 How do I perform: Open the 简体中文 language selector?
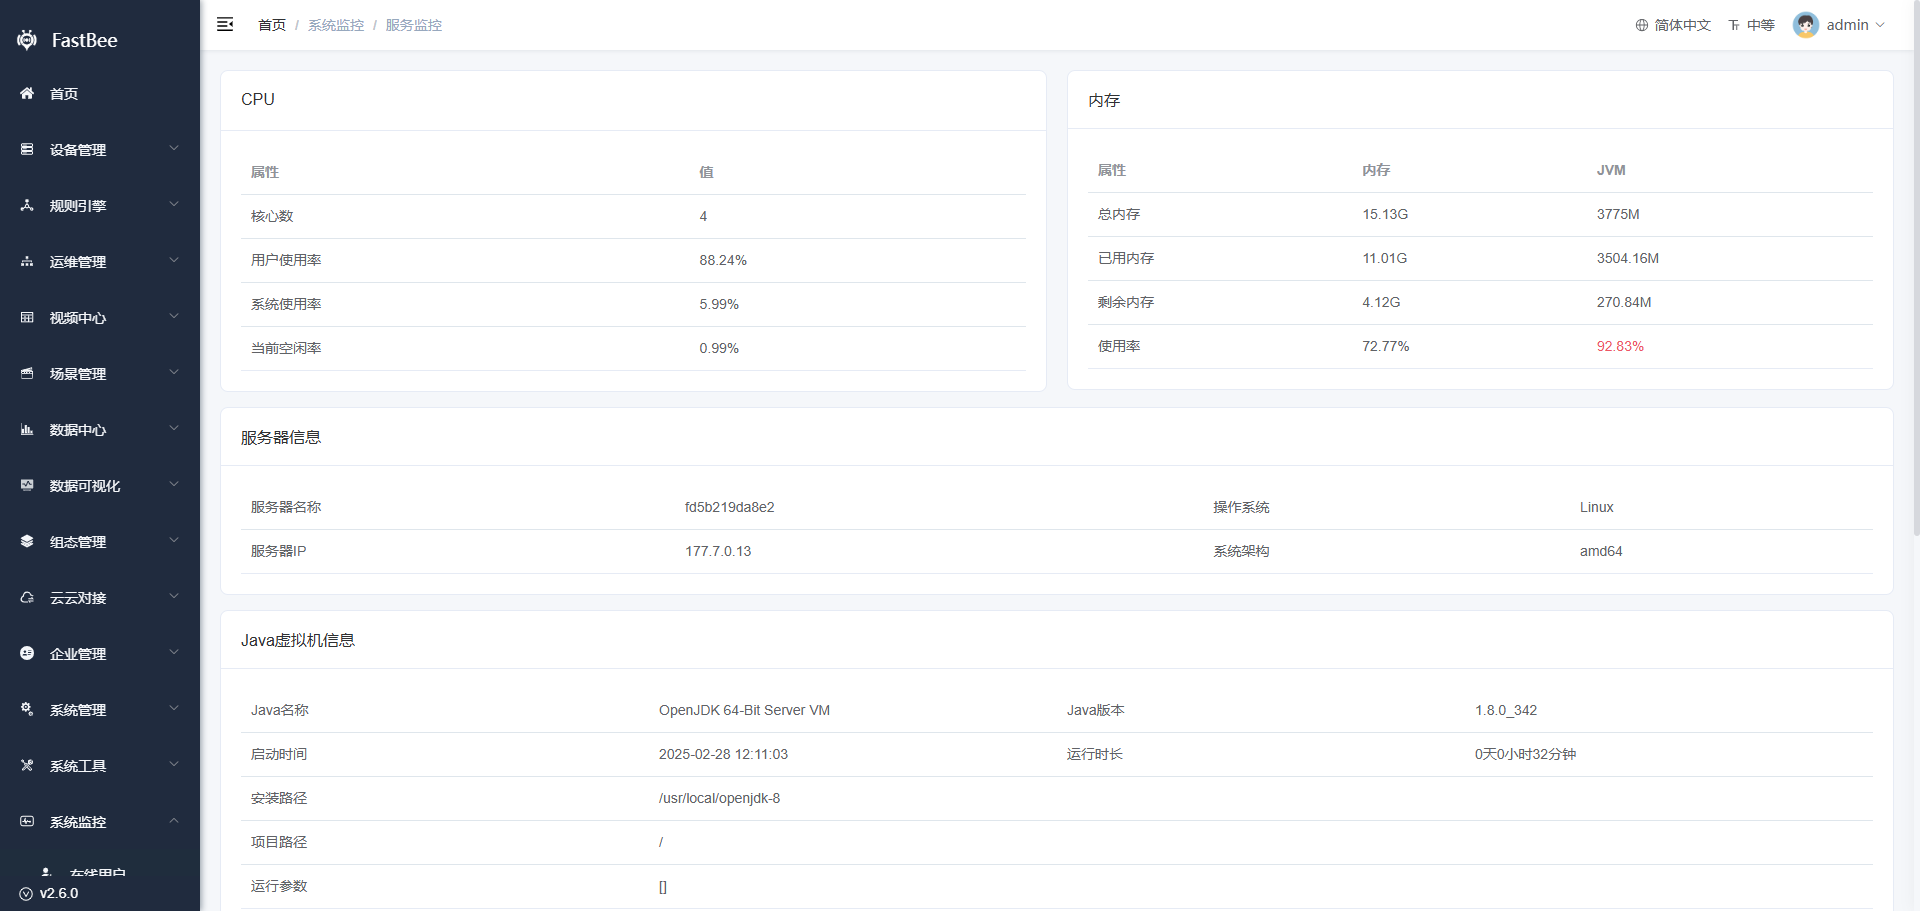pyautogui.click(x=1673, y=25)
